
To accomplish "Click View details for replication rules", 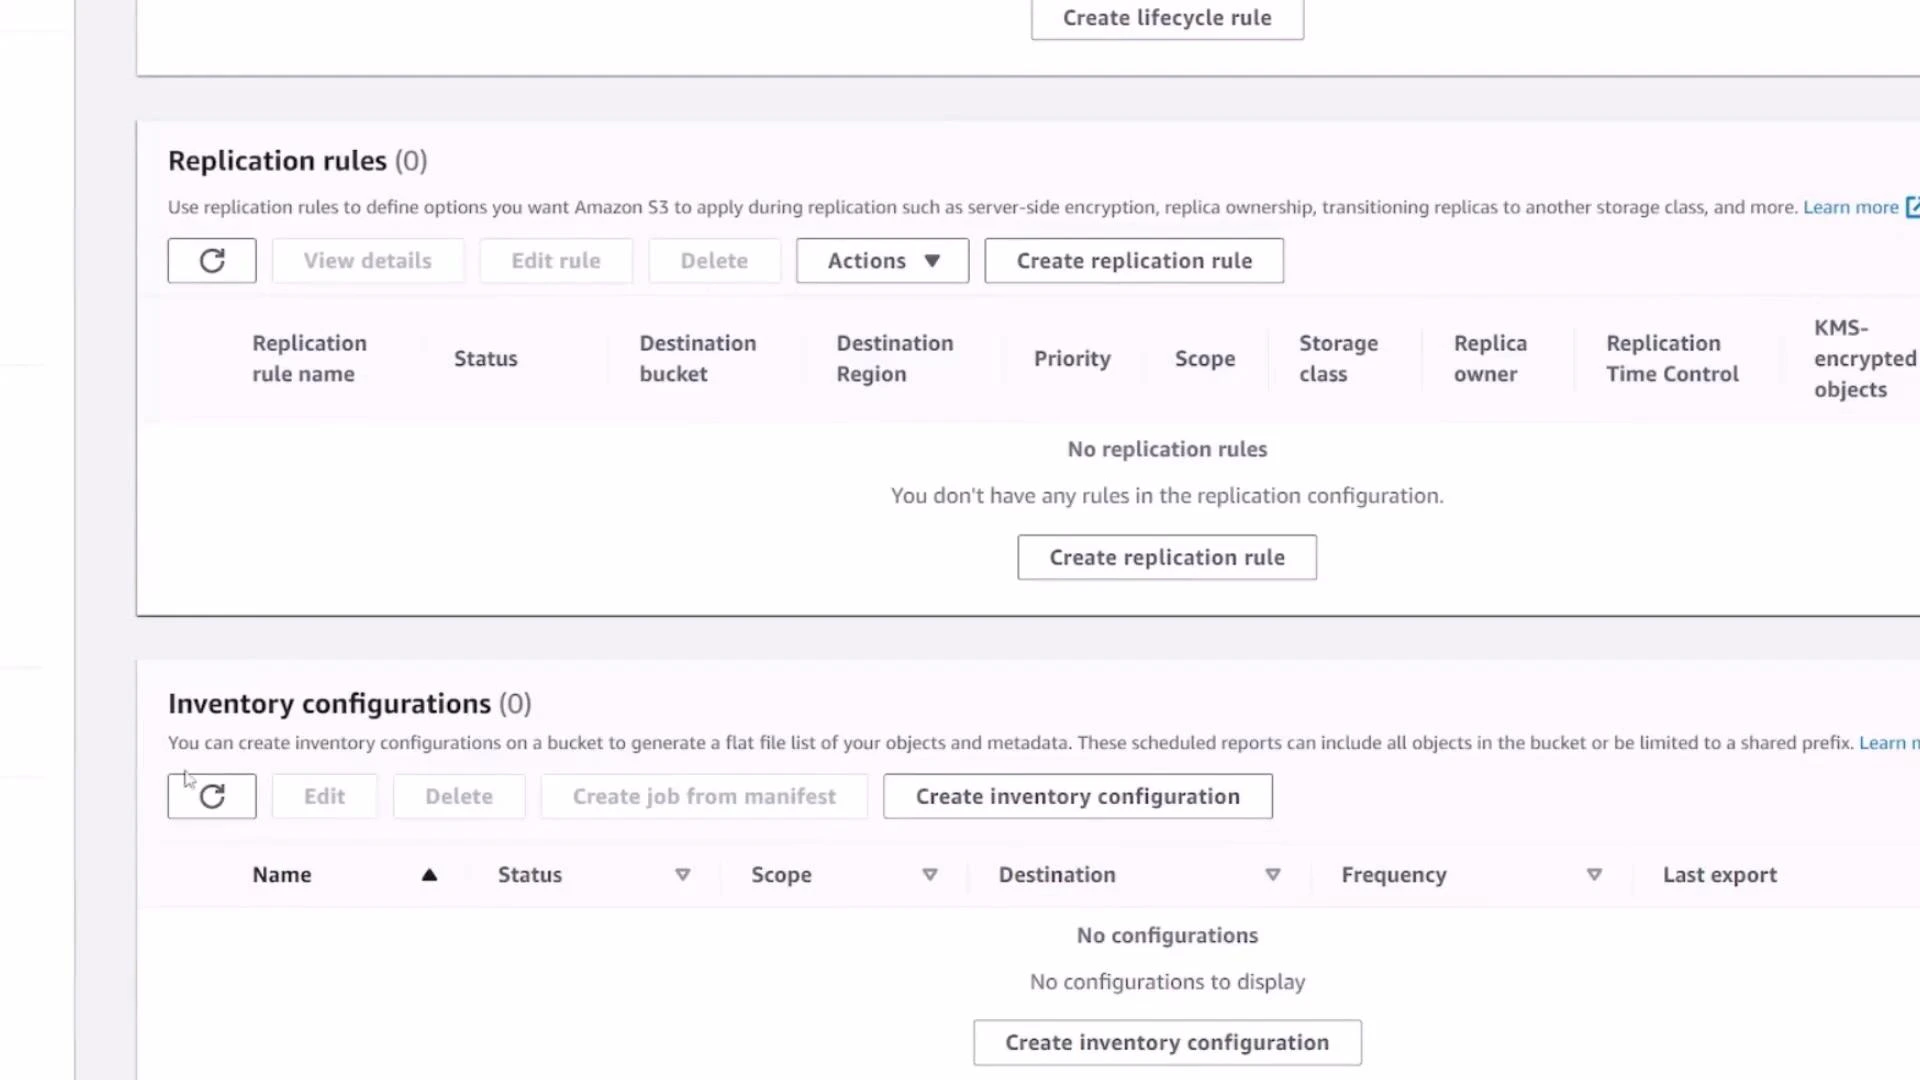I will [x=367, y=260].
